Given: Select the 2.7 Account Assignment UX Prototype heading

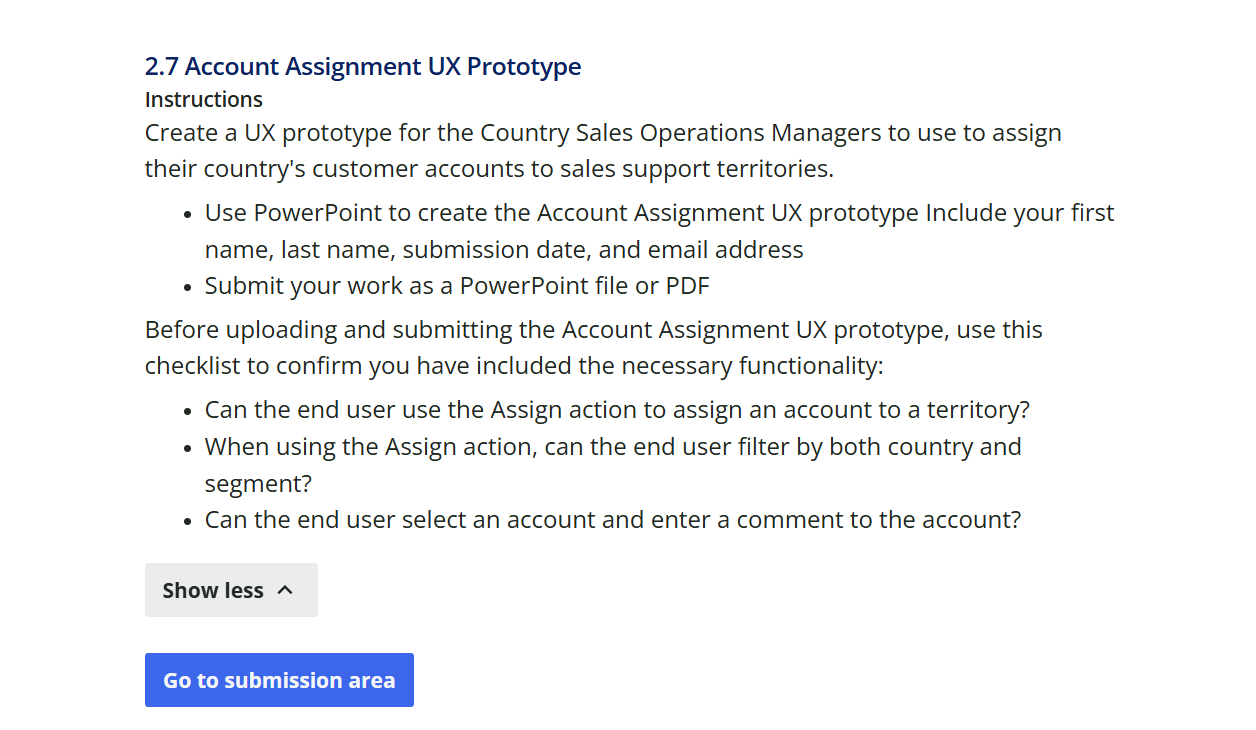Looking at the screenshot, I should coord(363,66).
